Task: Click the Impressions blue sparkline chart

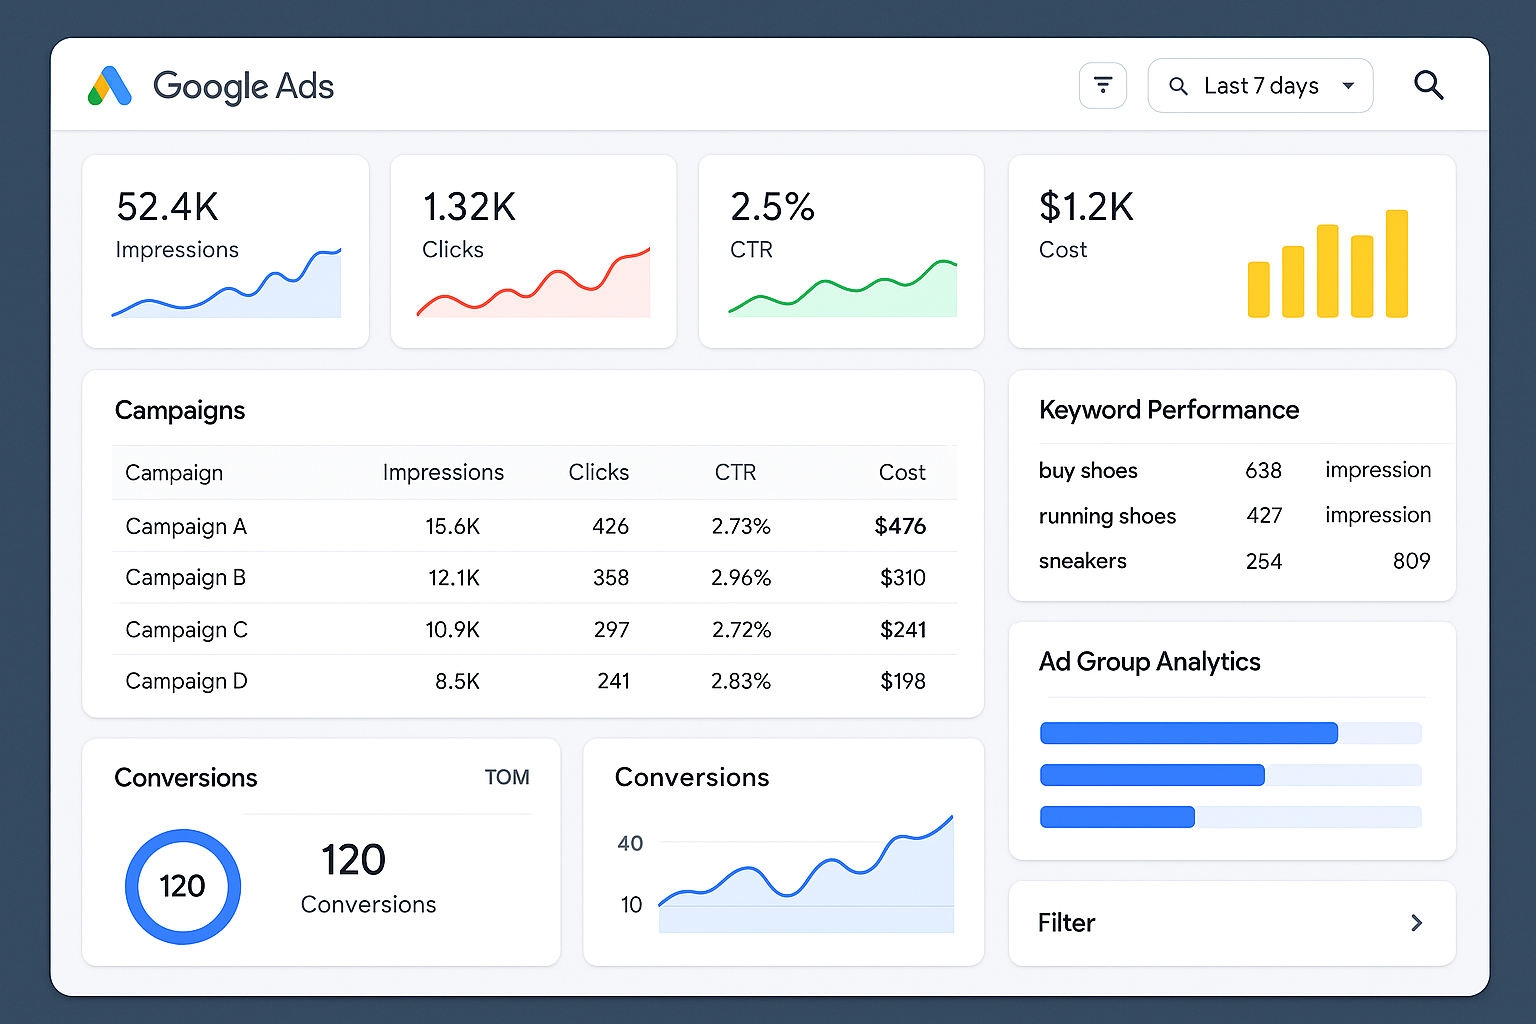Action: 227,287
